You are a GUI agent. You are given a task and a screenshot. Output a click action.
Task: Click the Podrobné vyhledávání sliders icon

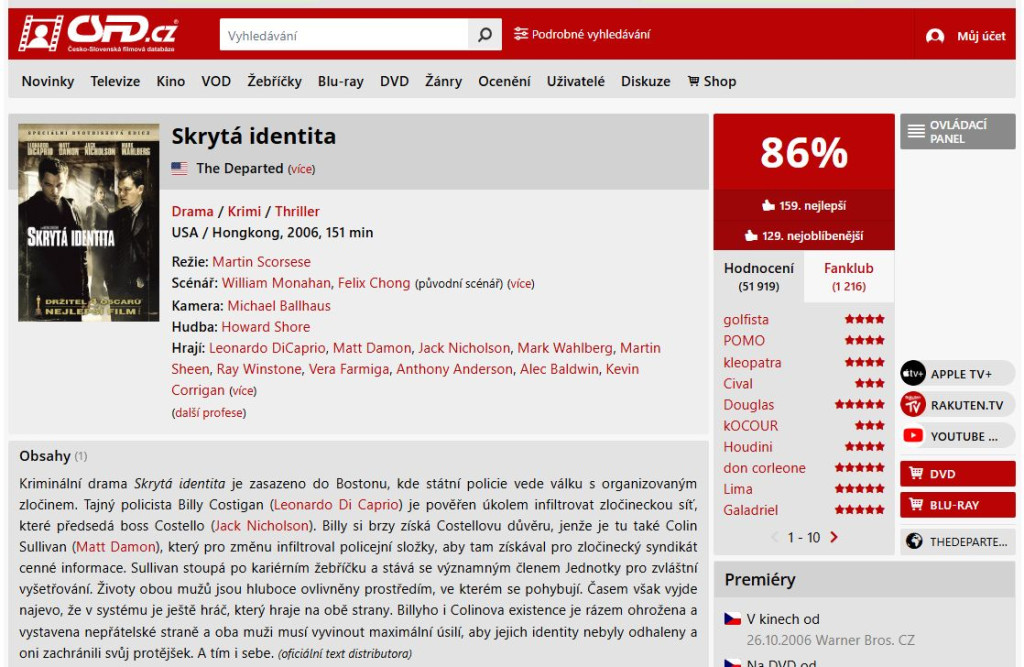[520, 34]
